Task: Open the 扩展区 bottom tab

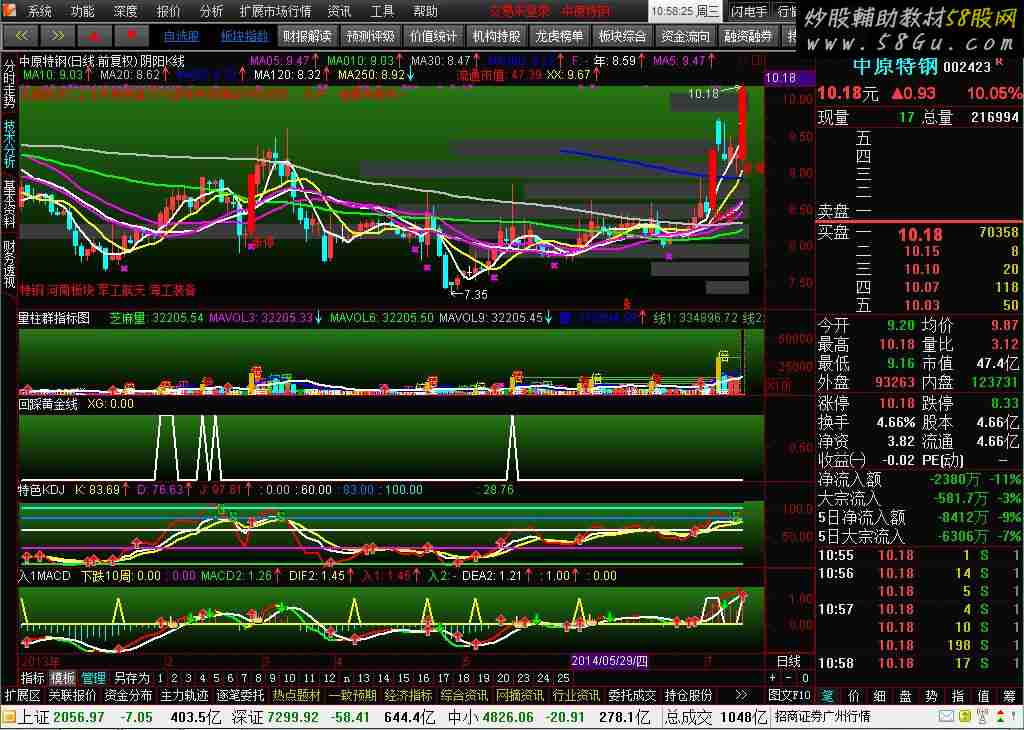Action: point(22,695)
